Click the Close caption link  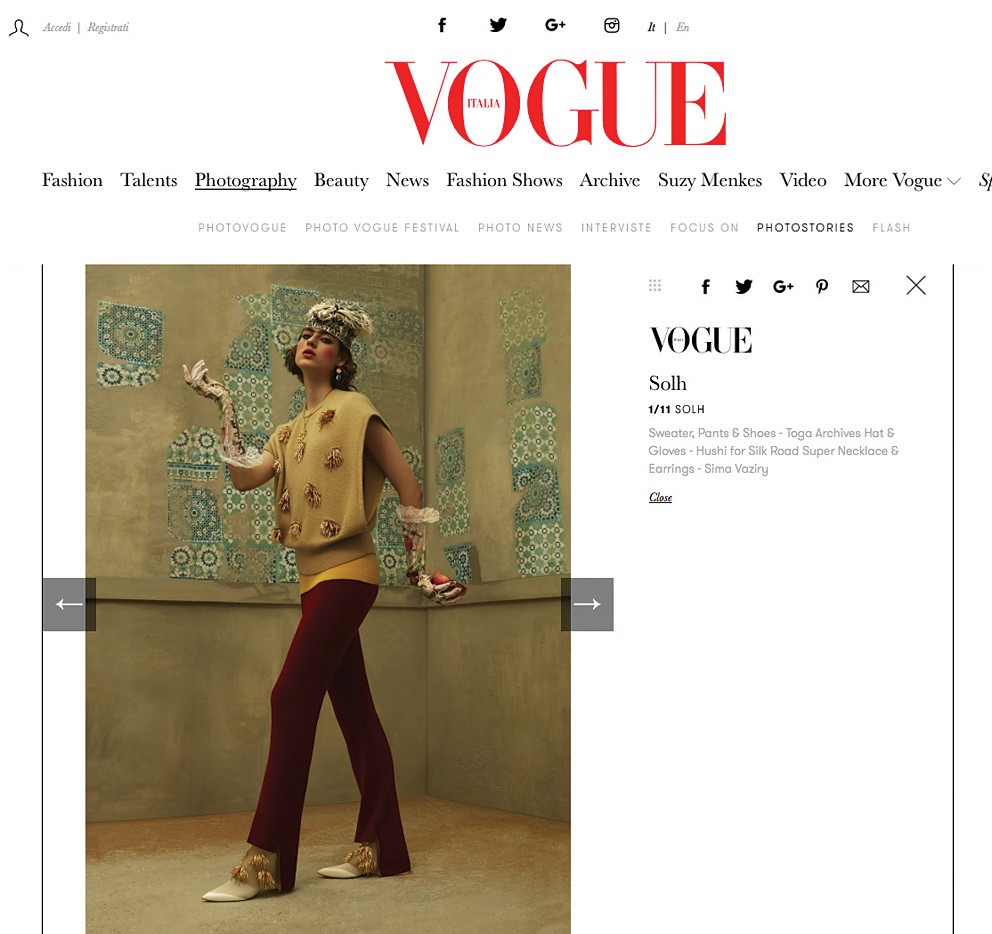660,497
